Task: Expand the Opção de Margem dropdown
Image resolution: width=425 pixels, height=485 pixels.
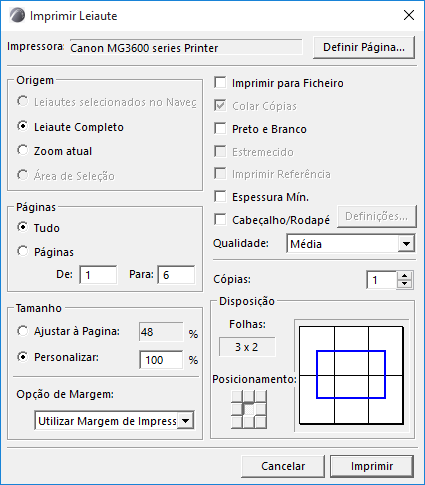Action: [114, 421]
